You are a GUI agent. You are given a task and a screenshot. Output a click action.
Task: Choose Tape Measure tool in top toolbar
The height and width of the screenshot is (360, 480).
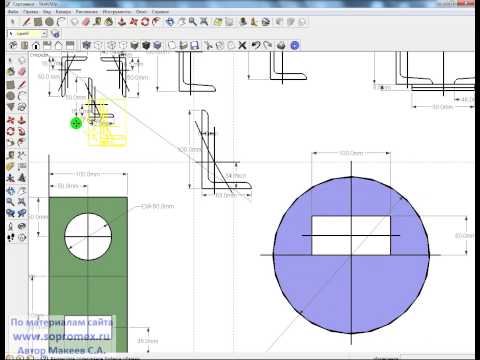tap(97, 22)
